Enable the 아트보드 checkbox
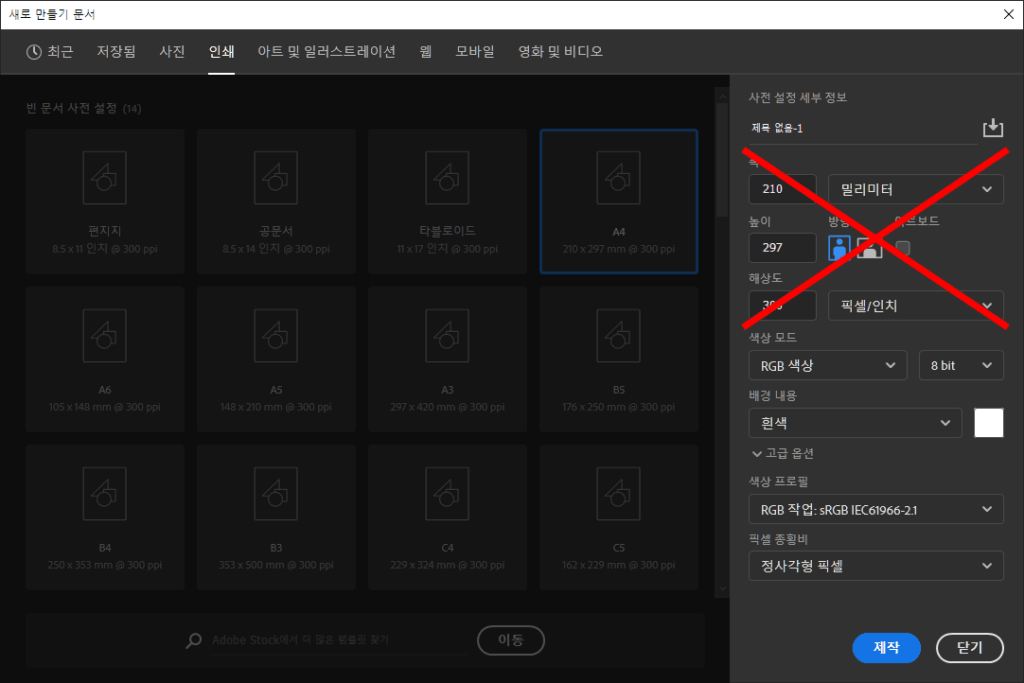Screen dimensions: 1024x683 pyautogui.click(x=903, y=248)
